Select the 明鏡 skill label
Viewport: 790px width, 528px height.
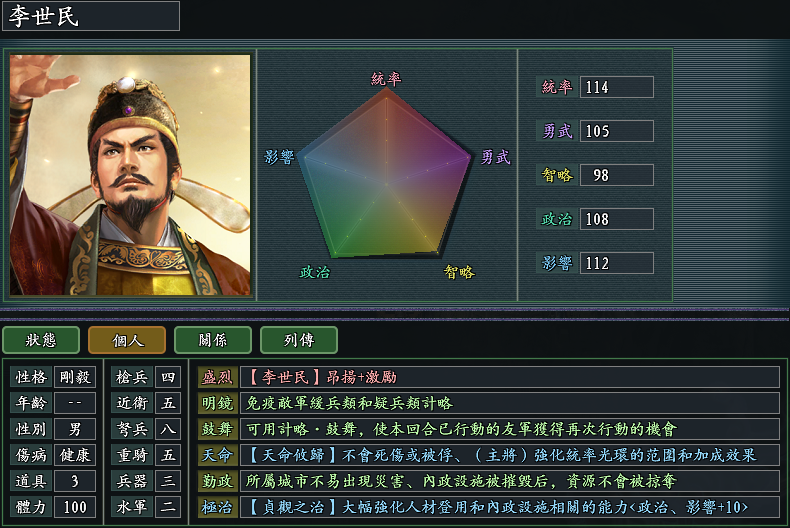pos(217,403)
